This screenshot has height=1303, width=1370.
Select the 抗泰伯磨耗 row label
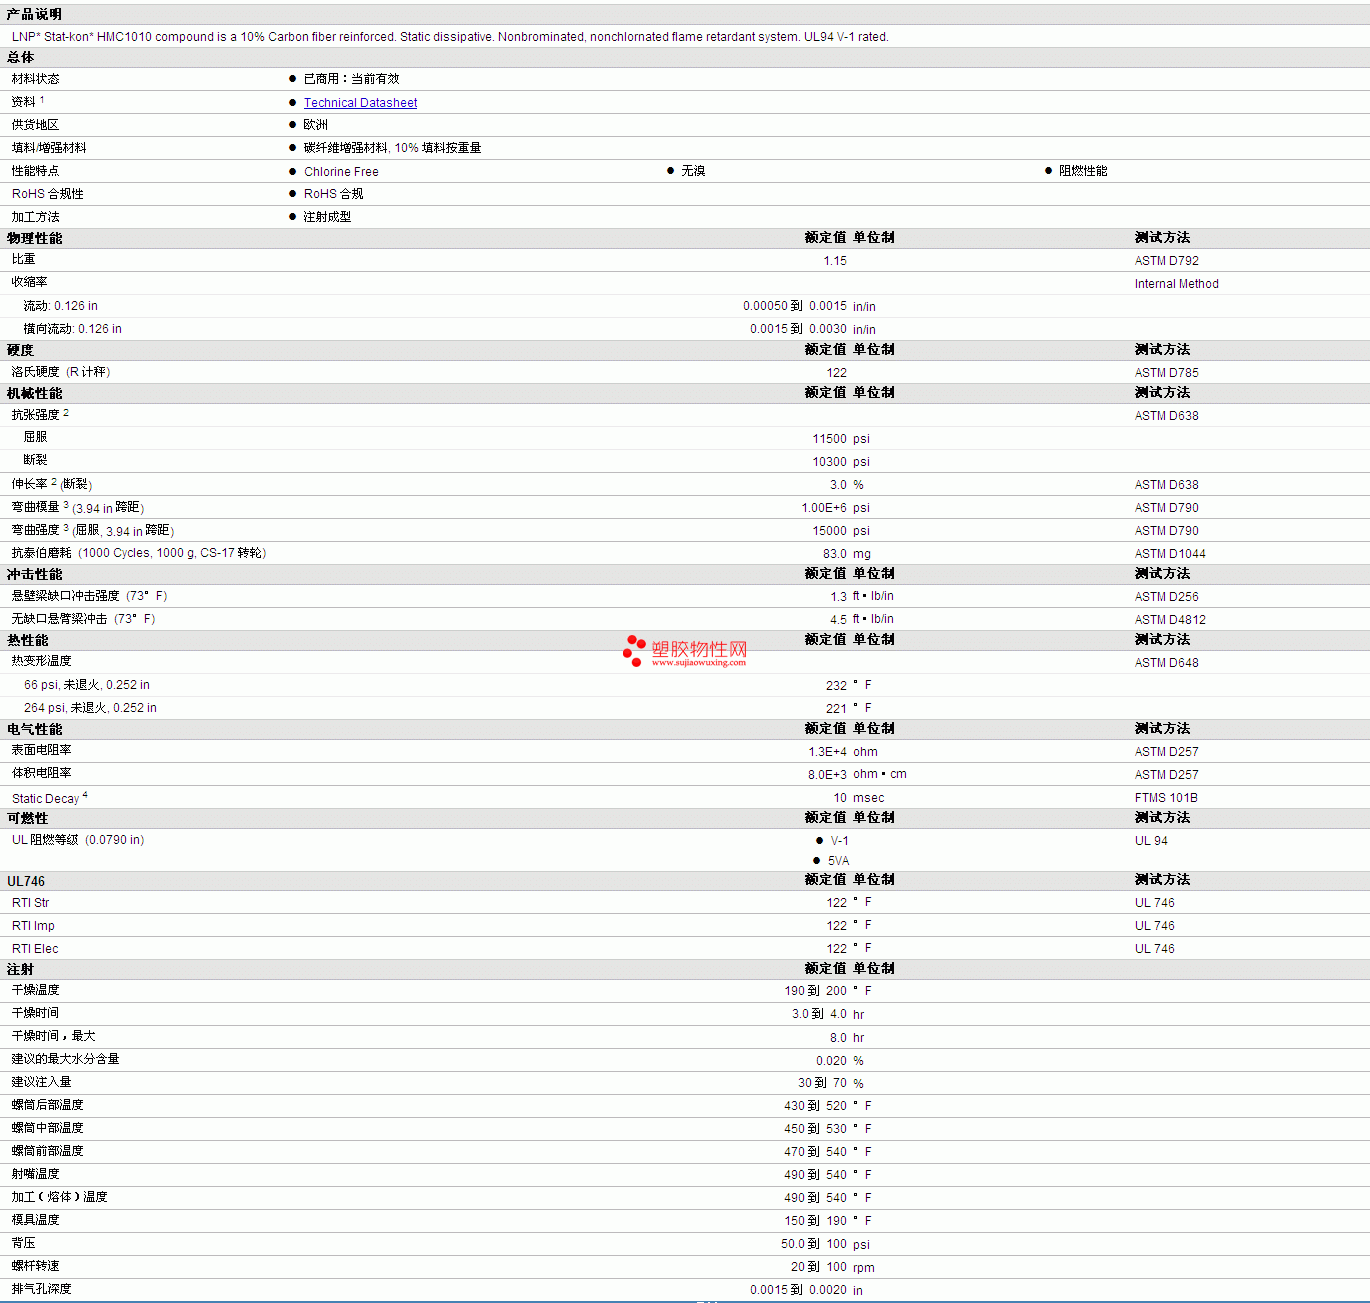tap(139, 553)
